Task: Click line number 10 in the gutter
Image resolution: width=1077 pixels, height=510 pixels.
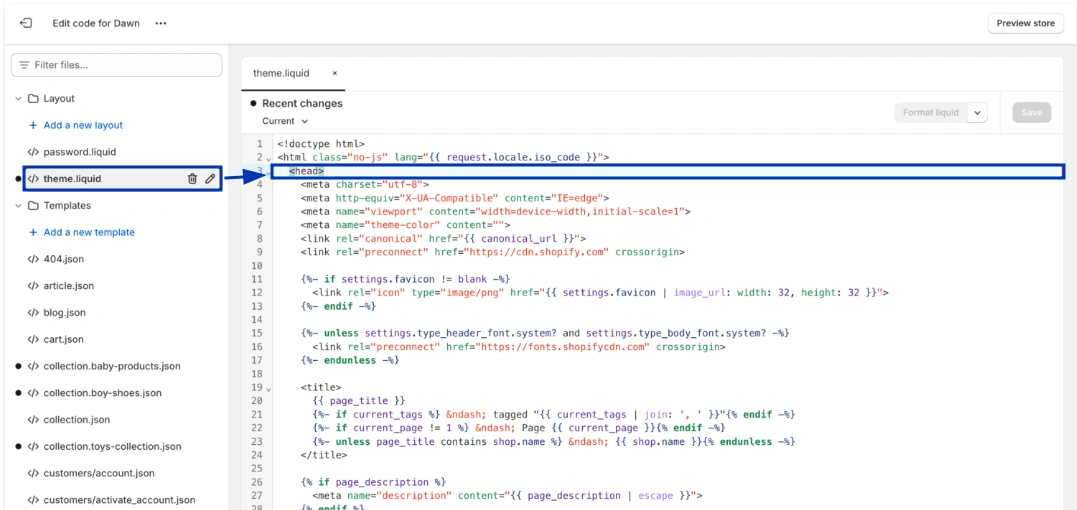Action: pos(258,266)
